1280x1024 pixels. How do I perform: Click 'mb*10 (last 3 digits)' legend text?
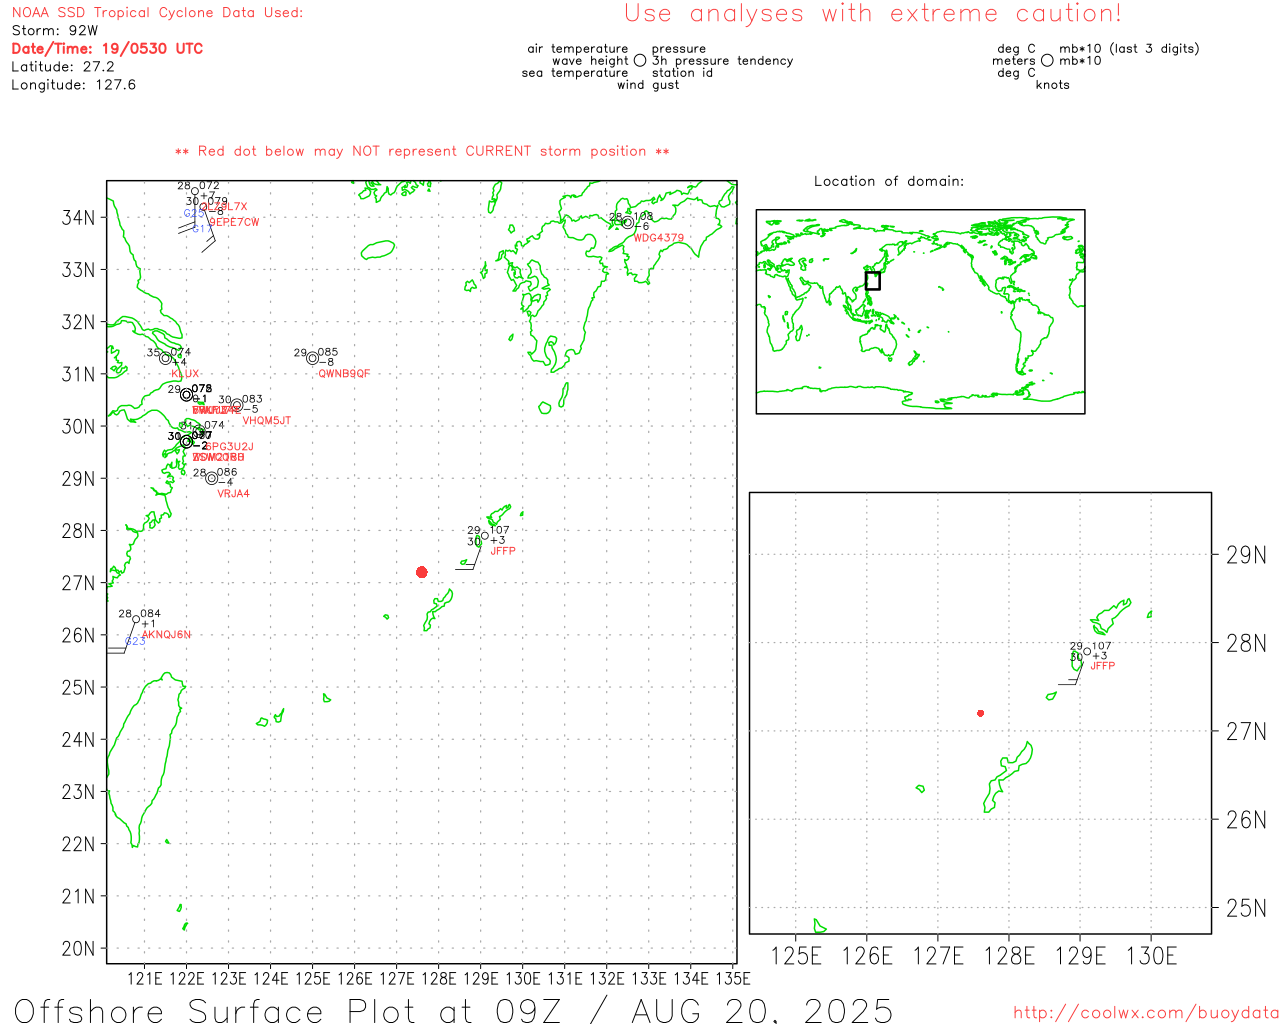[x=1129, y=49]
